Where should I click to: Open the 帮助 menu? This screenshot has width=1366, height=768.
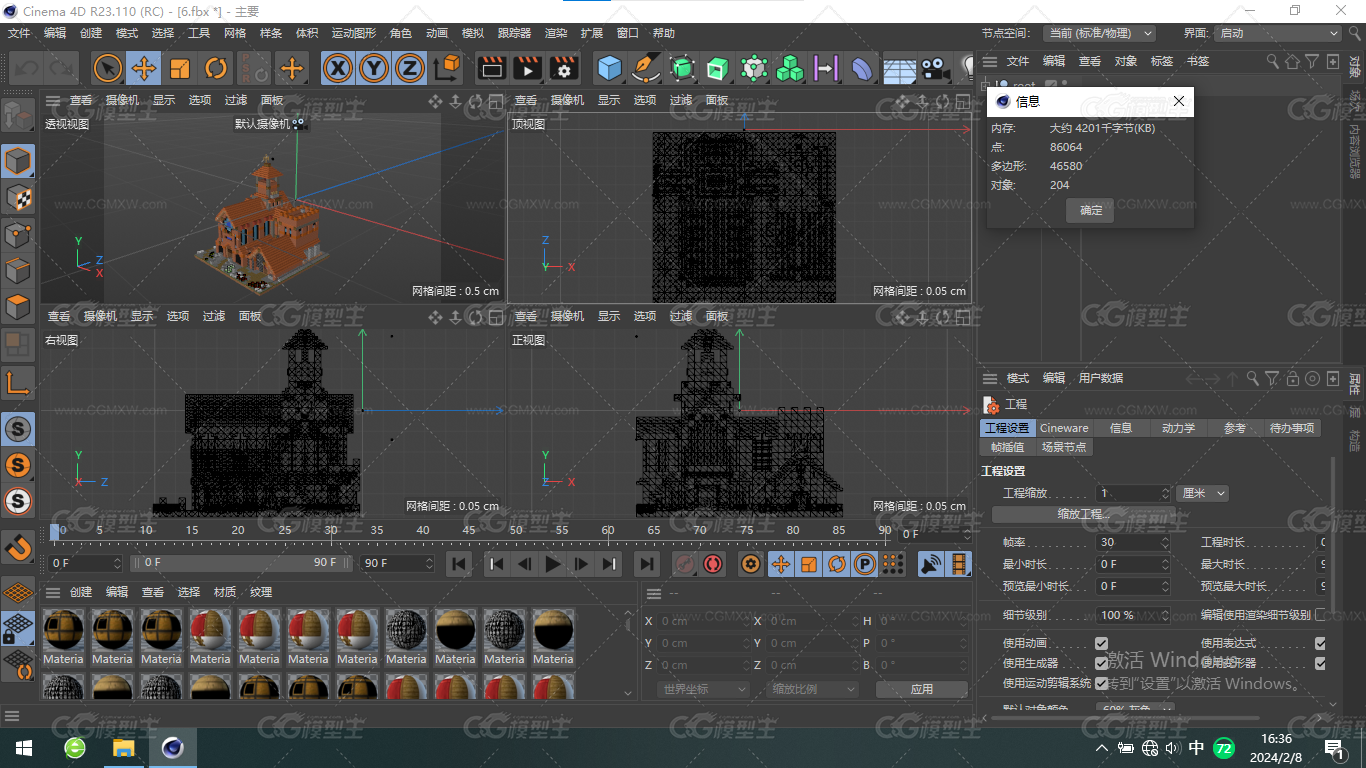[664, 33]
